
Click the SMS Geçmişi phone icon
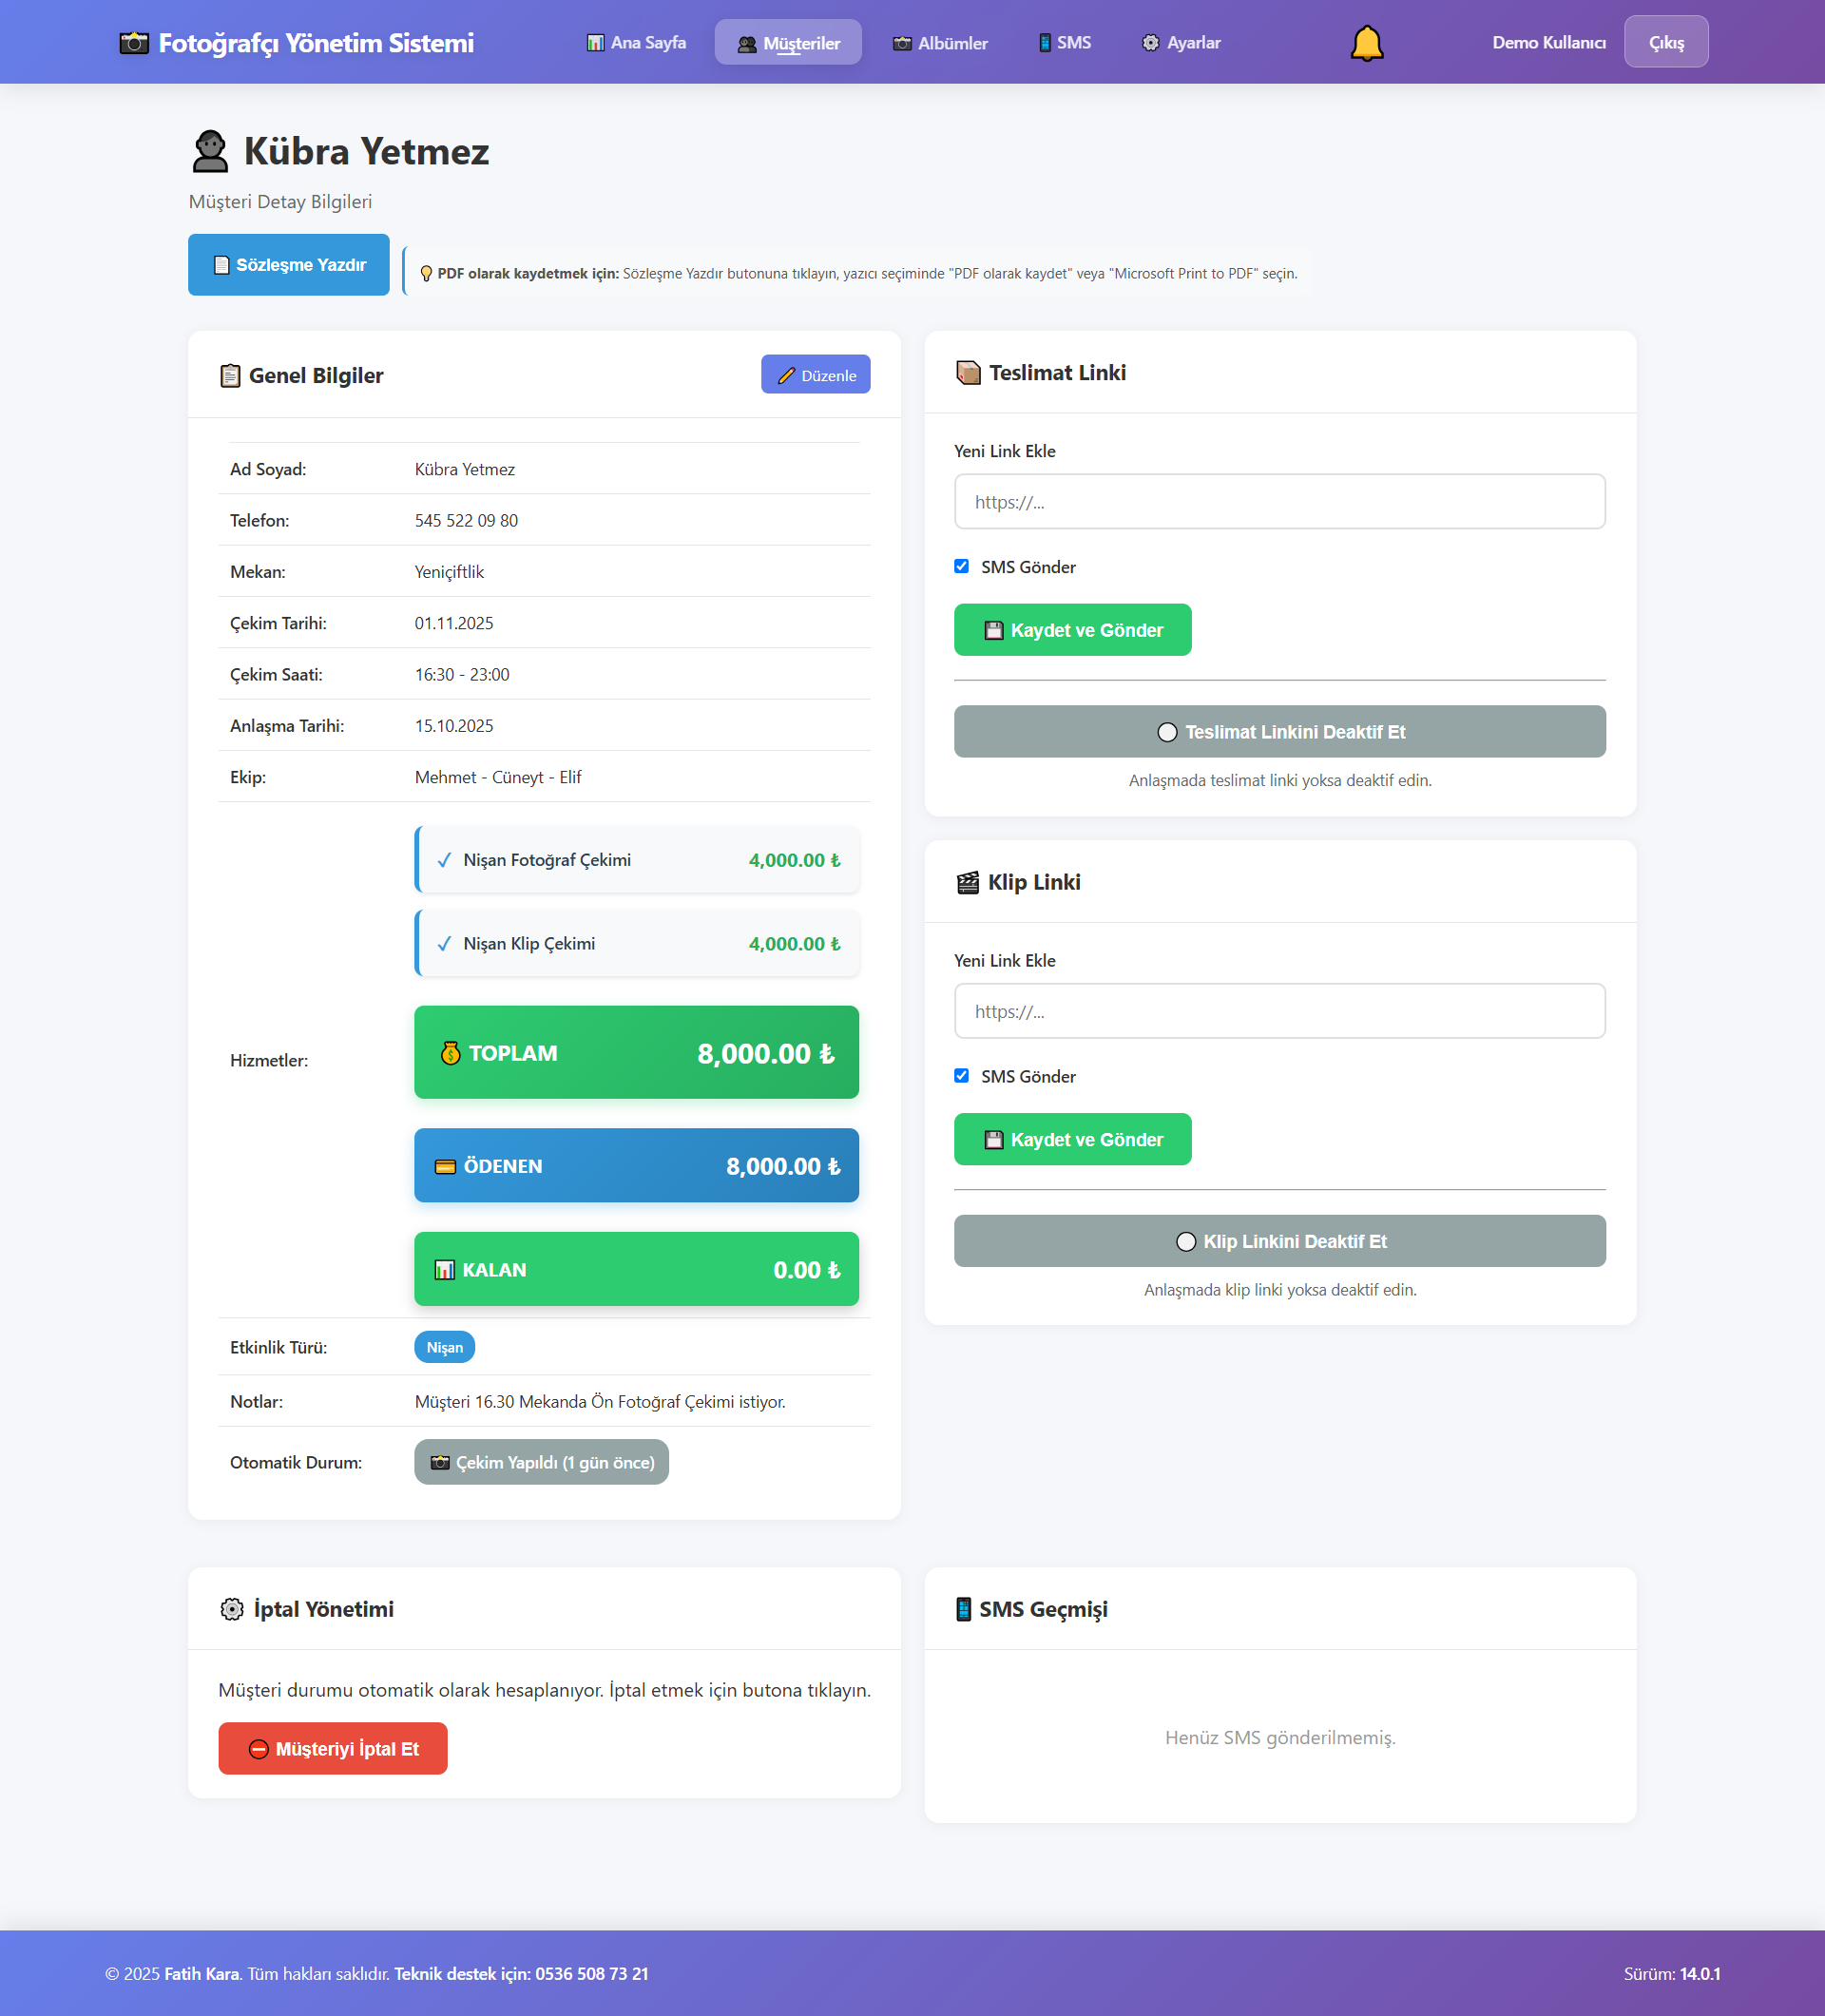[x=963, y=1609]
